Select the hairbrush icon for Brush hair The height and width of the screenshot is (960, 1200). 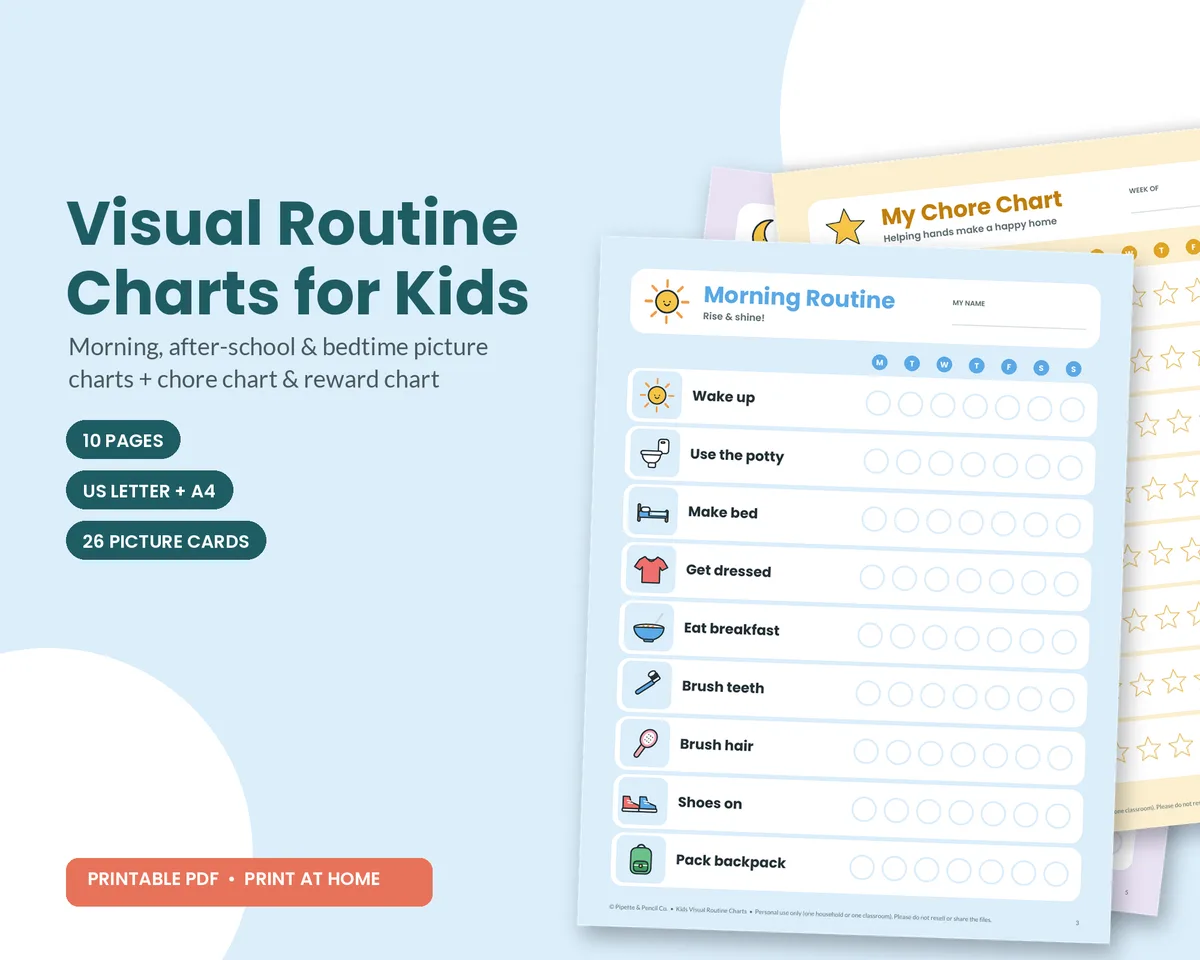click(644, 743)
